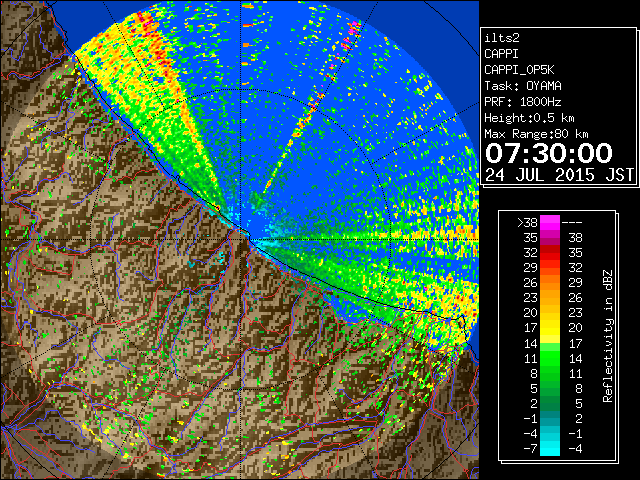Pick the teal -1 to 2 dBZ swatch
Viewport: 640px width, 480px height.
pyautogui.click(x=550, y=418)
